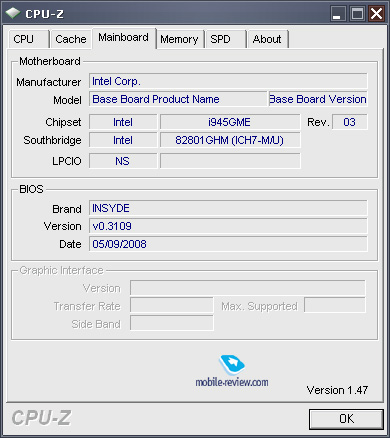Screen dimensions: 390x438
Task: Click the CPU-Z title bar icon
Action: (13, 13)
